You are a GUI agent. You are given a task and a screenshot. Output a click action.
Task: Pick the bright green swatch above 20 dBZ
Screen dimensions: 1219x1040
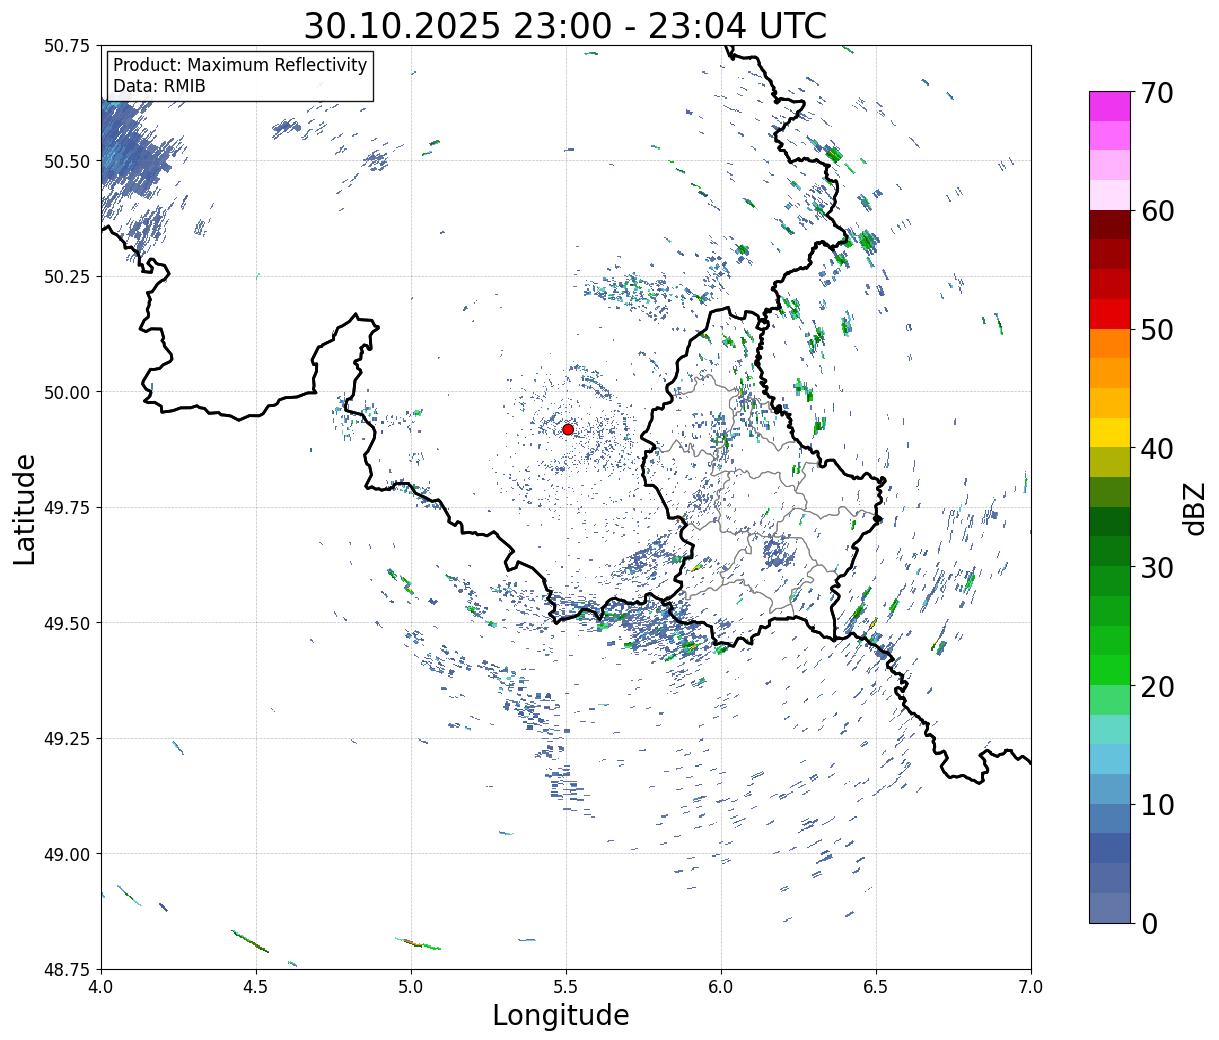[1110, 669]
